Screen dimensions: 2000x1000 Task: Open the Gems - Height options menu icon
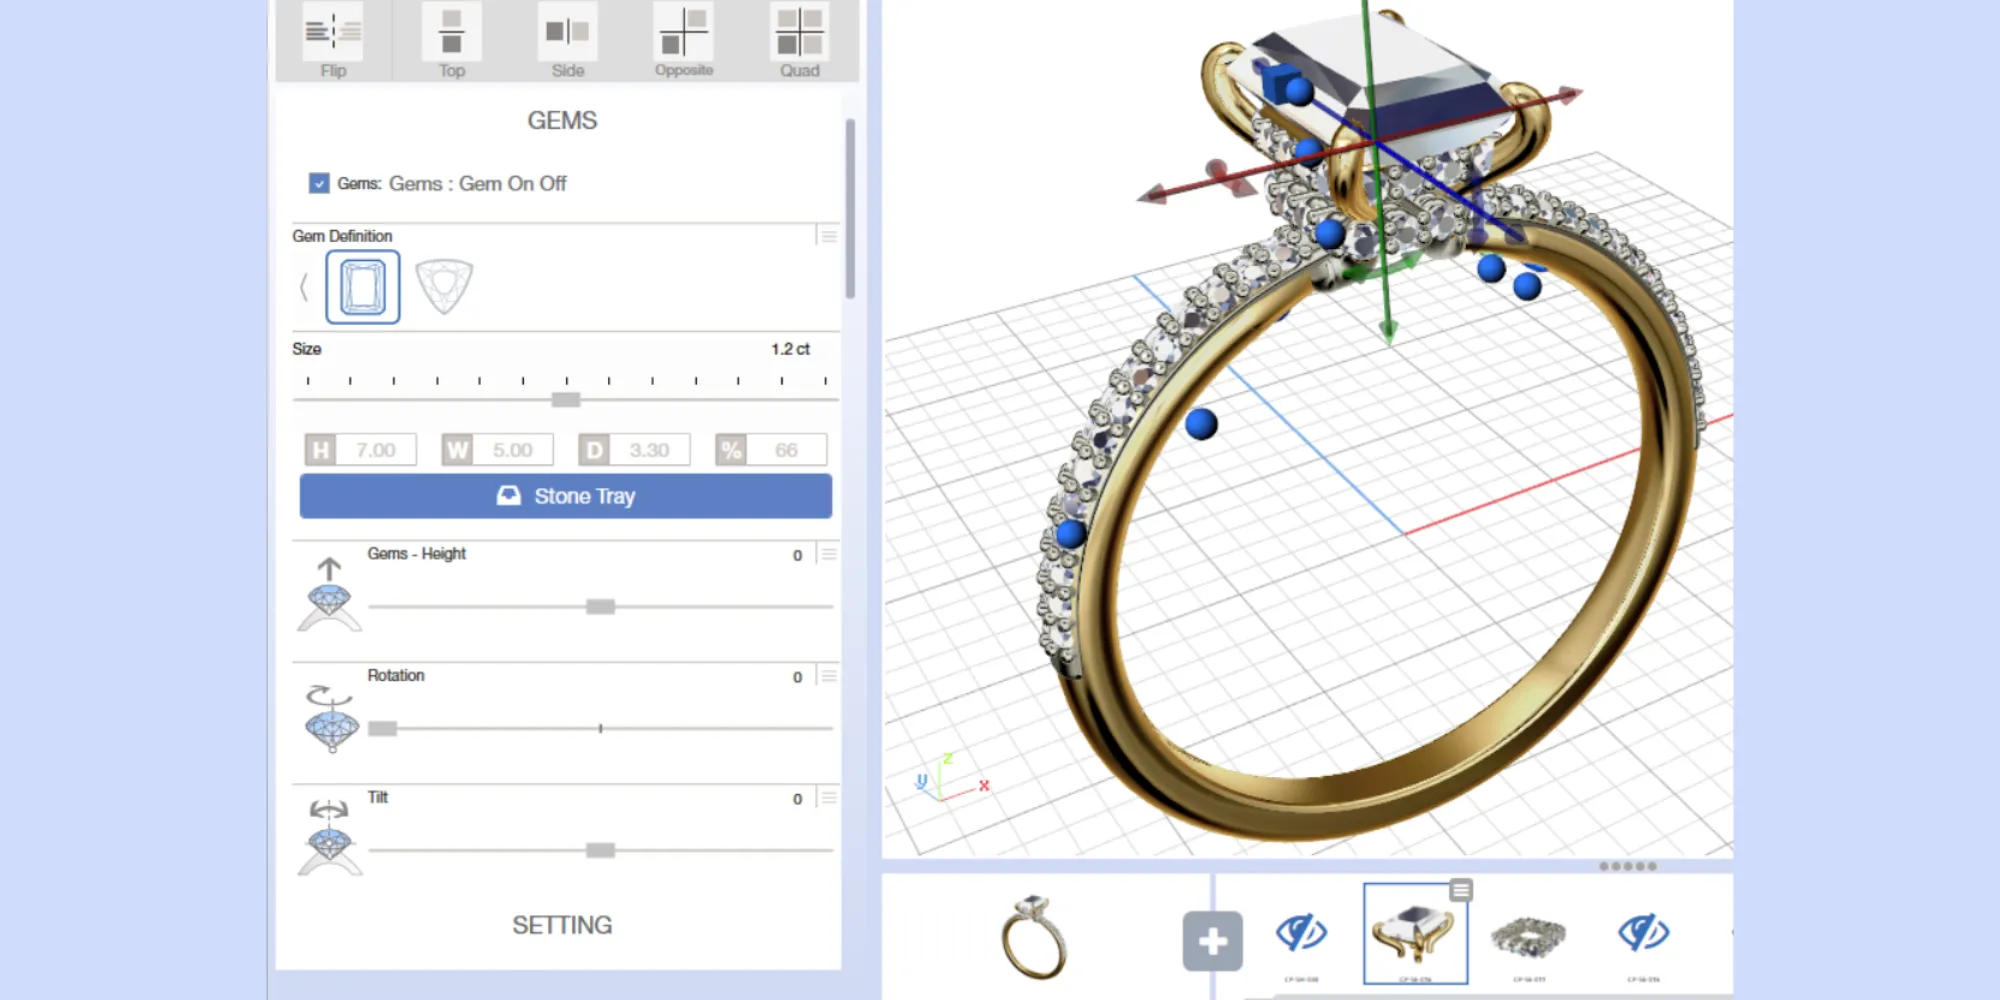(x=828, y=554)
